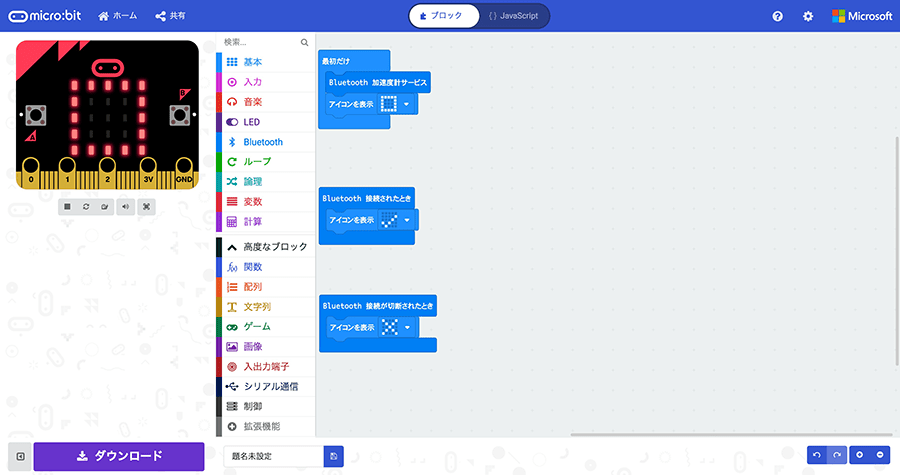
Task: Open the 制御 (Control) category
Action: click(266, 406)
